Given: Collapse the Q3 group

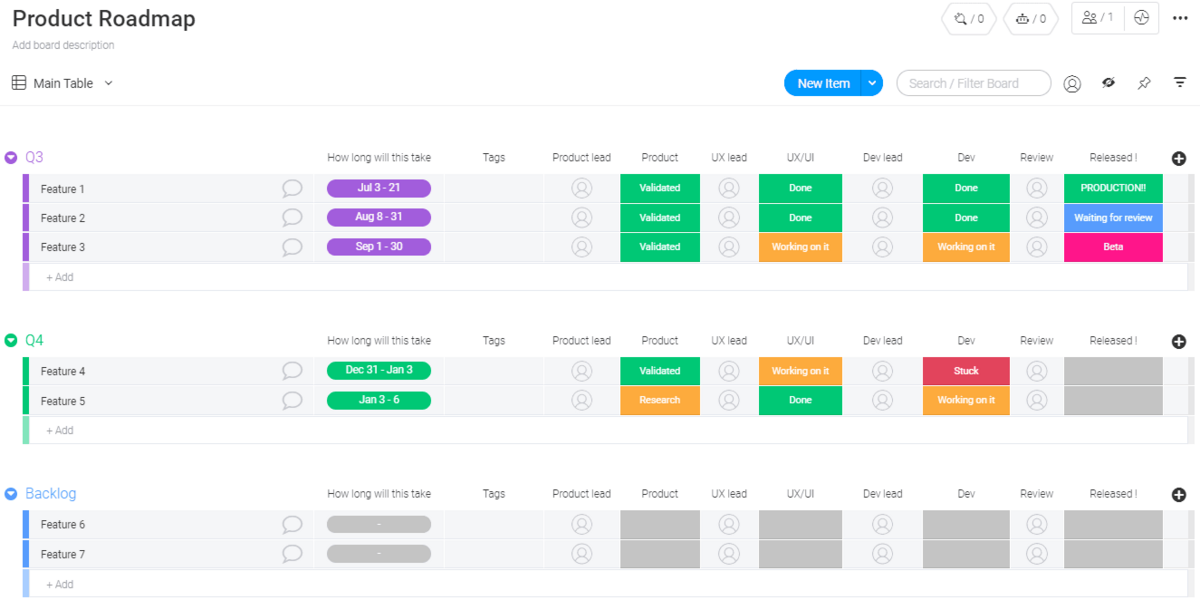Looking at the screenshot, I should (11, 157).
